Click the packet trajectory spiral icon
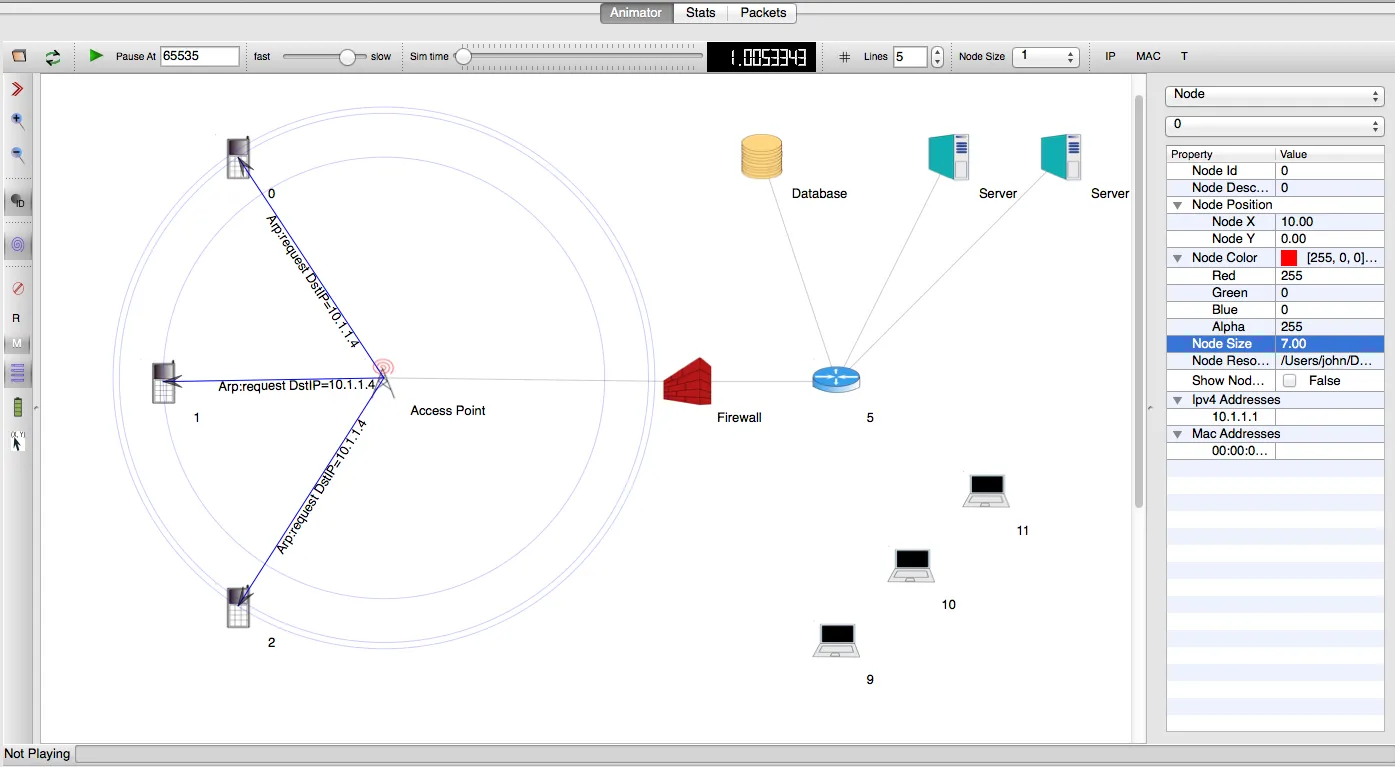 [17, 244]
